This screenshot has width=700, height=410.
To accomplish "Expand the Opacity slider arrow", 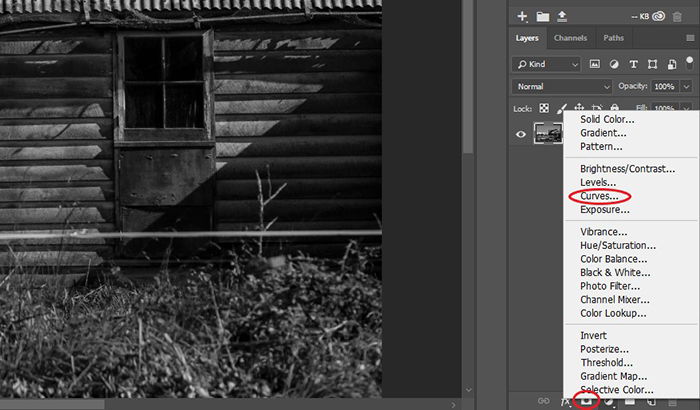I will pyautogui.click(x=686, y=87).
